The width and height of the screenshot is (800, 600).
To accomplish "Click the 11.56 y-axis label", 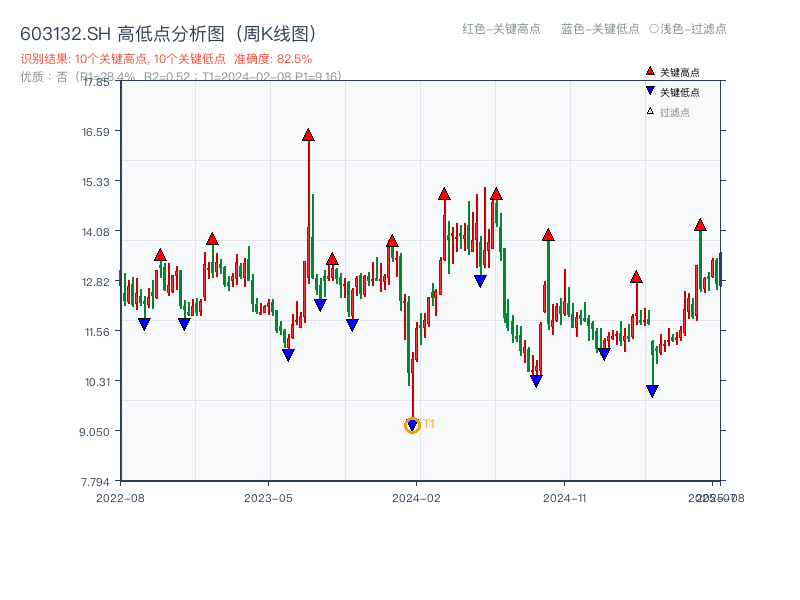I will click(97, 332).
